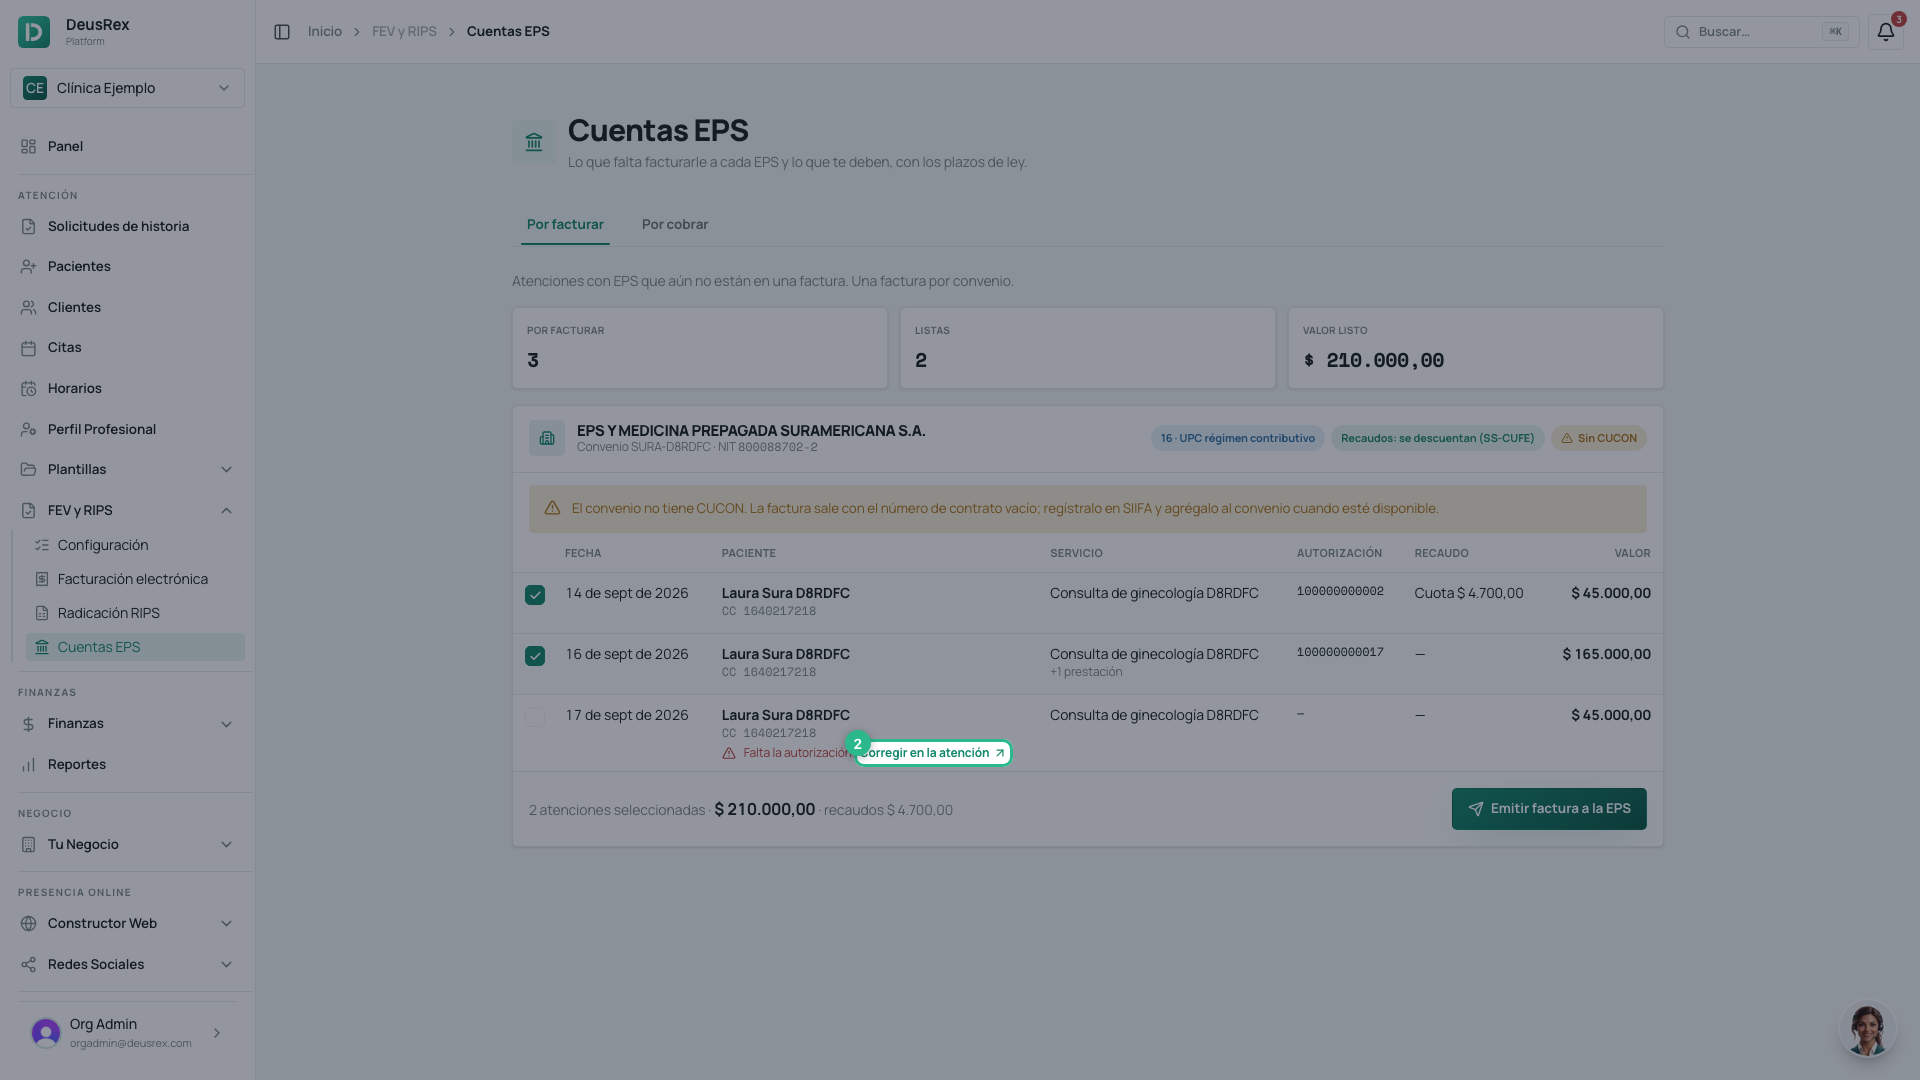1920x1080 pixels.
Task: Click Corregir en la atención link
Action: click(933, 753)
